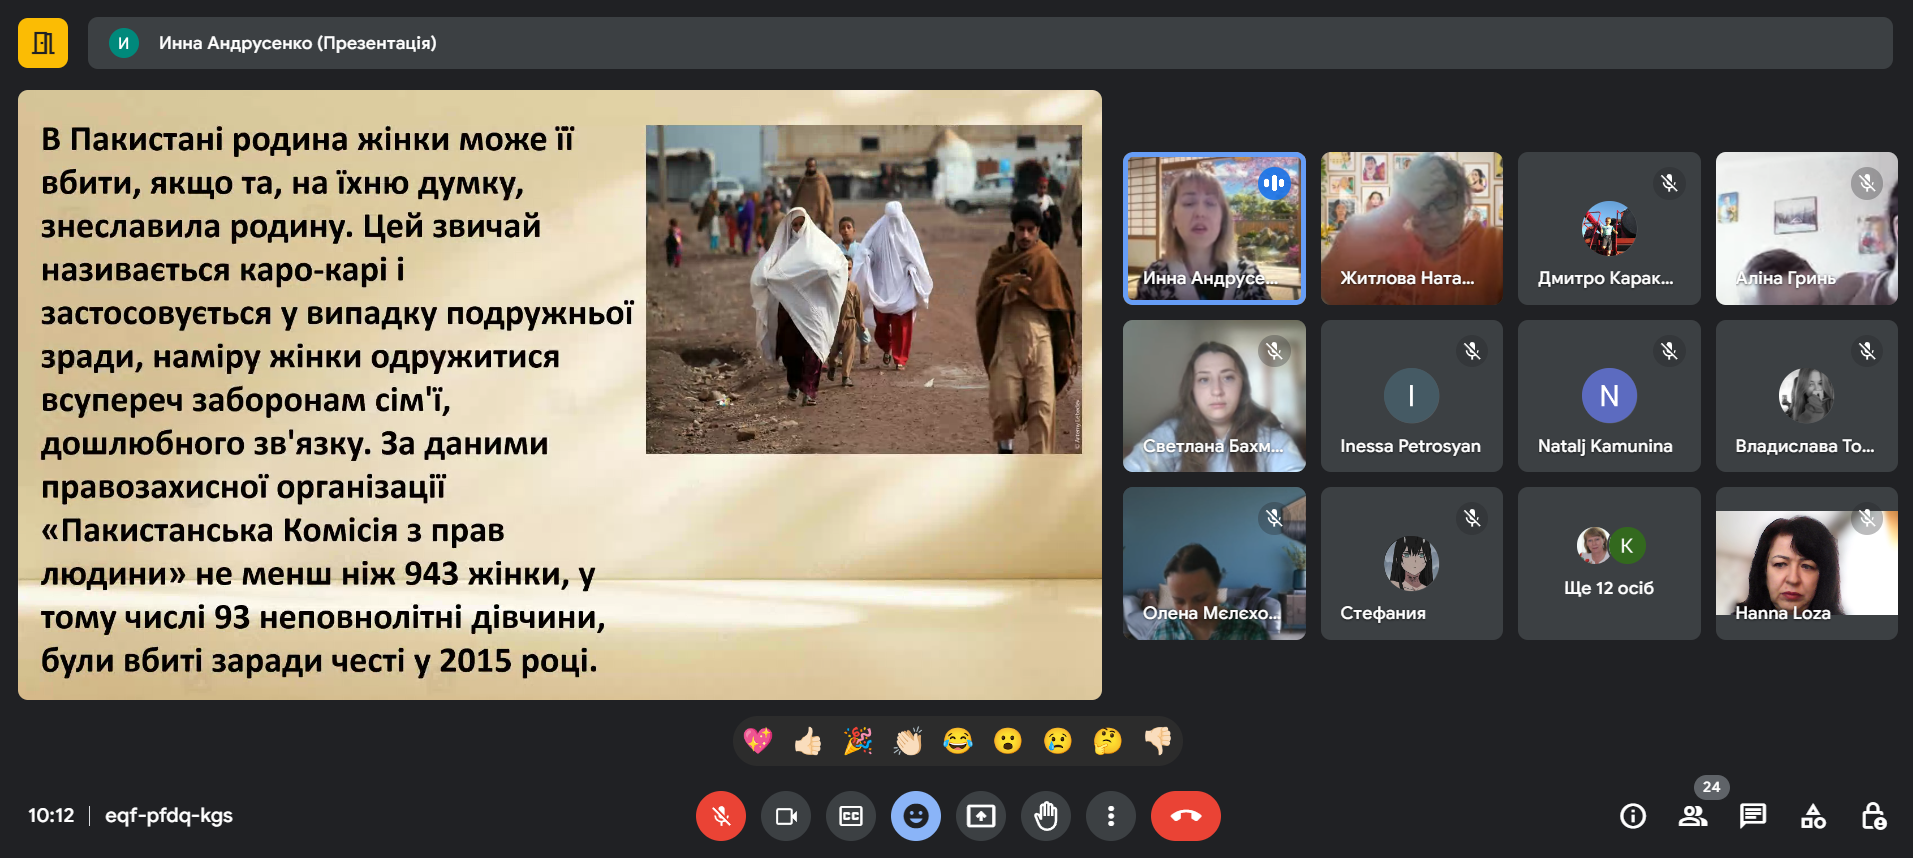1913x858 pixels.
Task: Open host controls lock icon
Action: pyautogui.click(x=1873, y=816)
